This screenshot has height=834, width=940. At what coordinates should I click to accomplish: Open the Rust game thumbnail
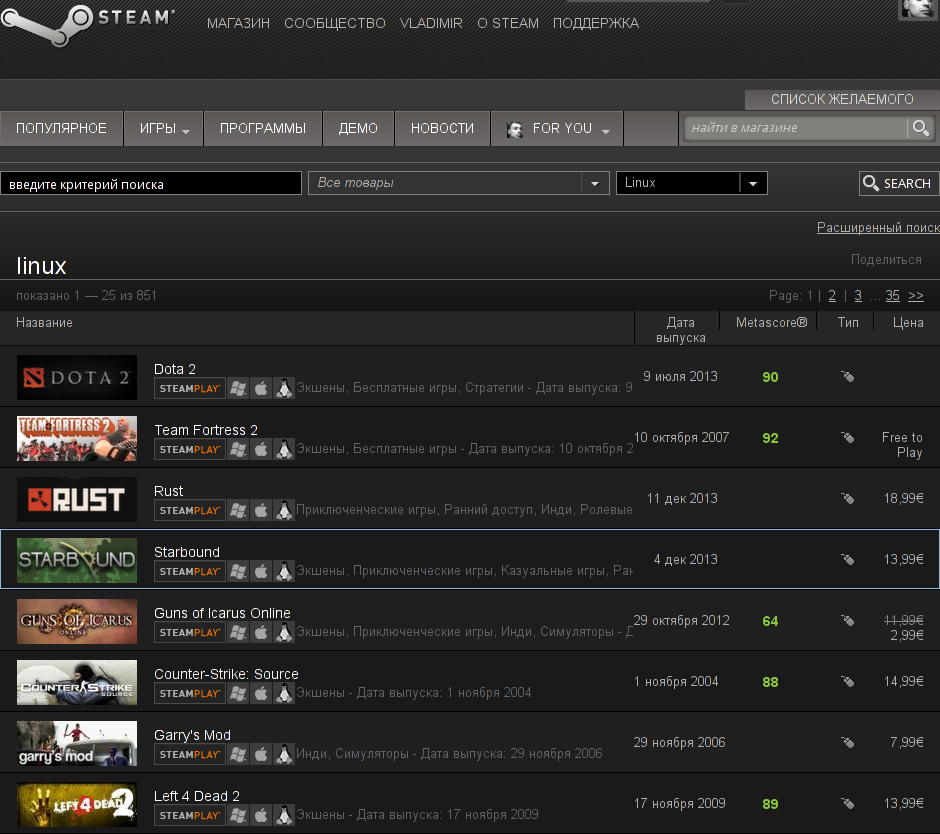pos(77,499)
